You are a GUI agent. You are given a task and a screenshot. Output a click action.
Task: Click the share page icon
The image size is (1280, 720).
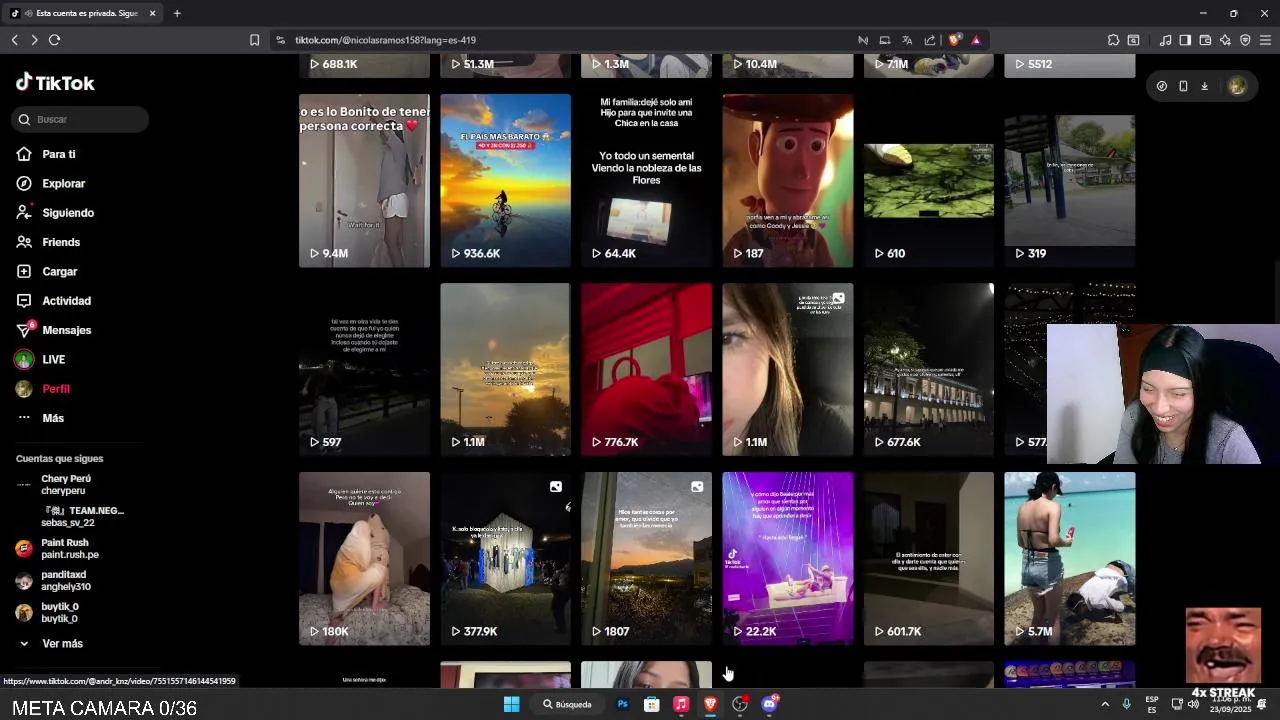(x=930, y=40)
